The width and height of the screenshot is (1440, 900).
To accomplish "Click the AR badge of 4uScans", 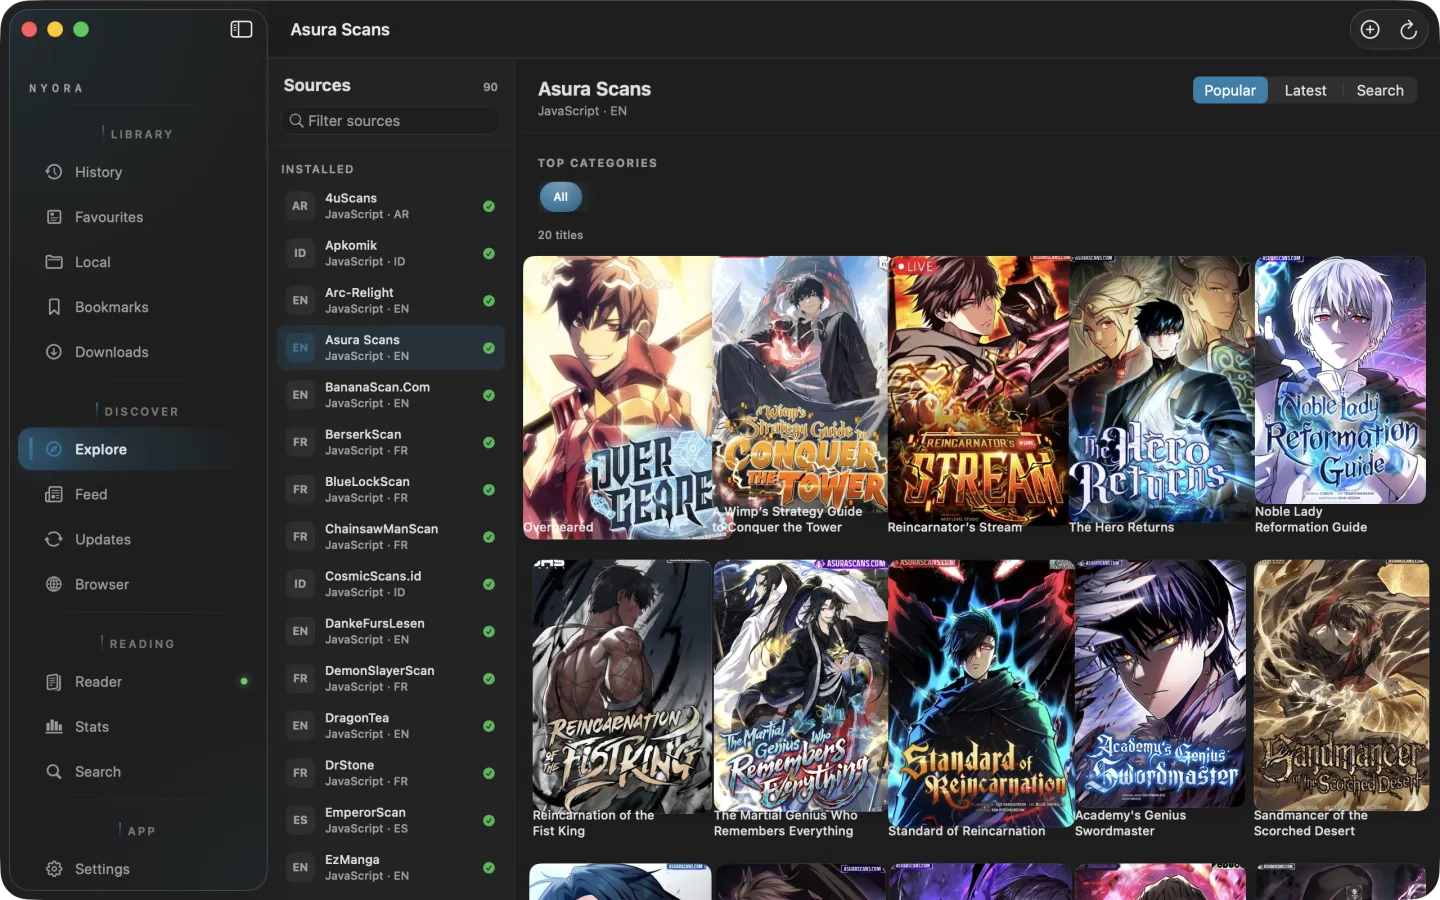I will click(300, 206).
